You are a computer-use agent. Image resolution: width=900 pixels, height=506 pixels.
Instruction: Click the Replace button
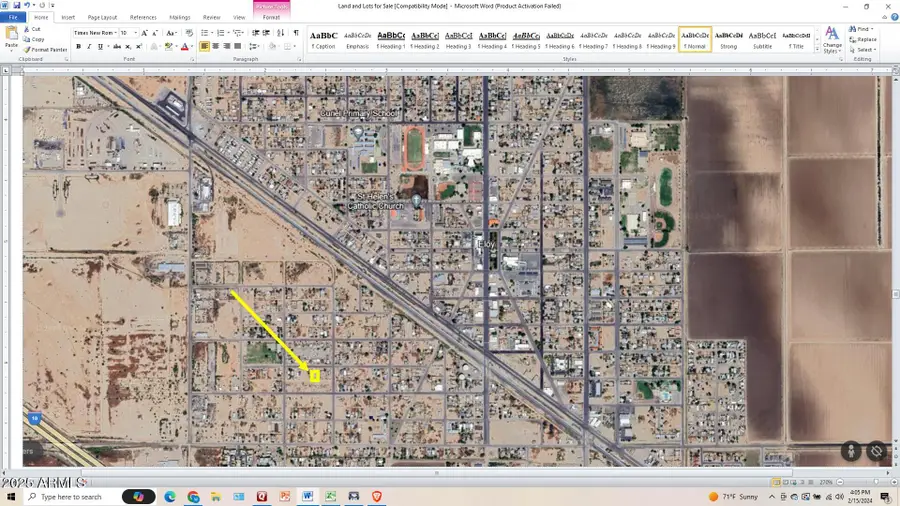[x=863, y=40]
